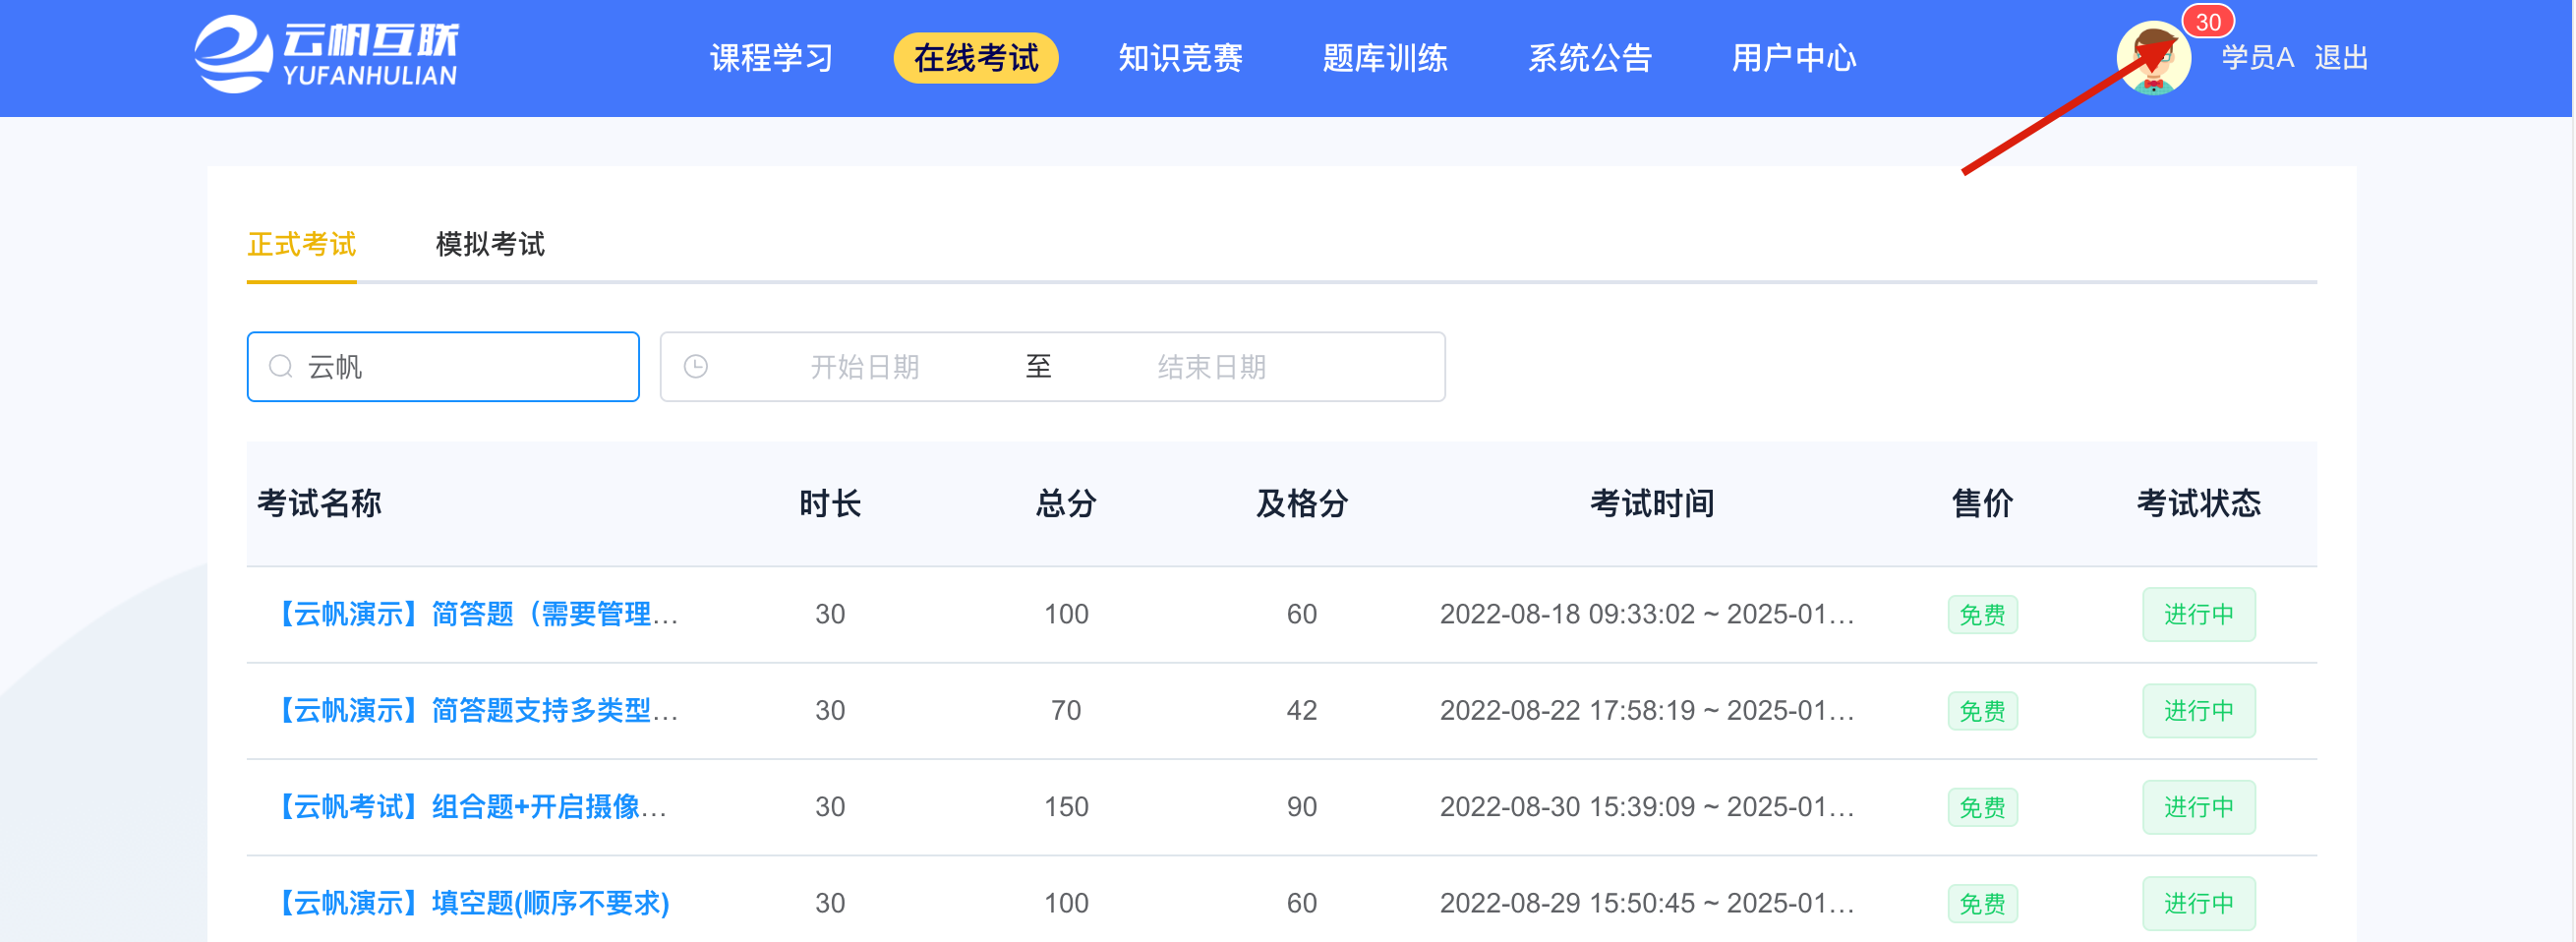Screen dimensions: 2576x942
Task: Click the 考试名称 column header
Action: click(319, 503)
